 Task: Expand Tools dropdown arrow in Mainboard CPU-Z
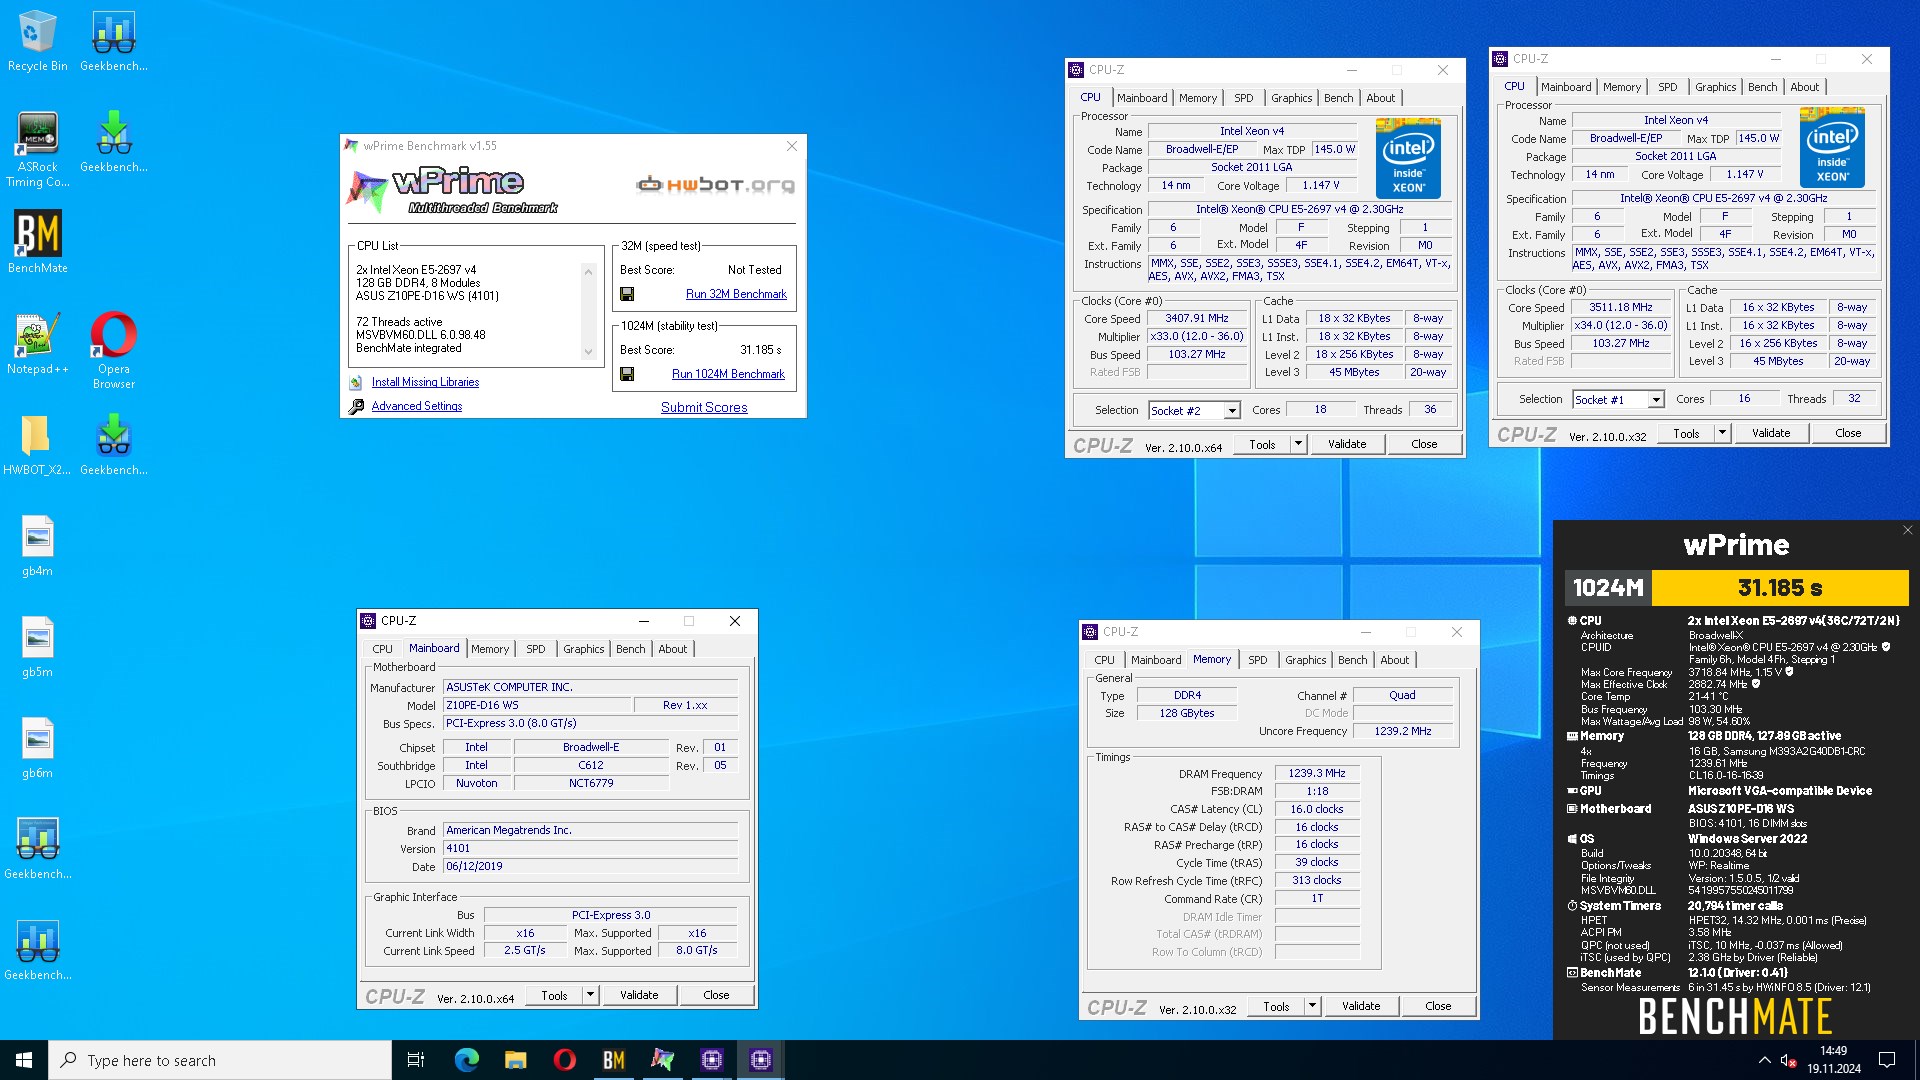590,995
